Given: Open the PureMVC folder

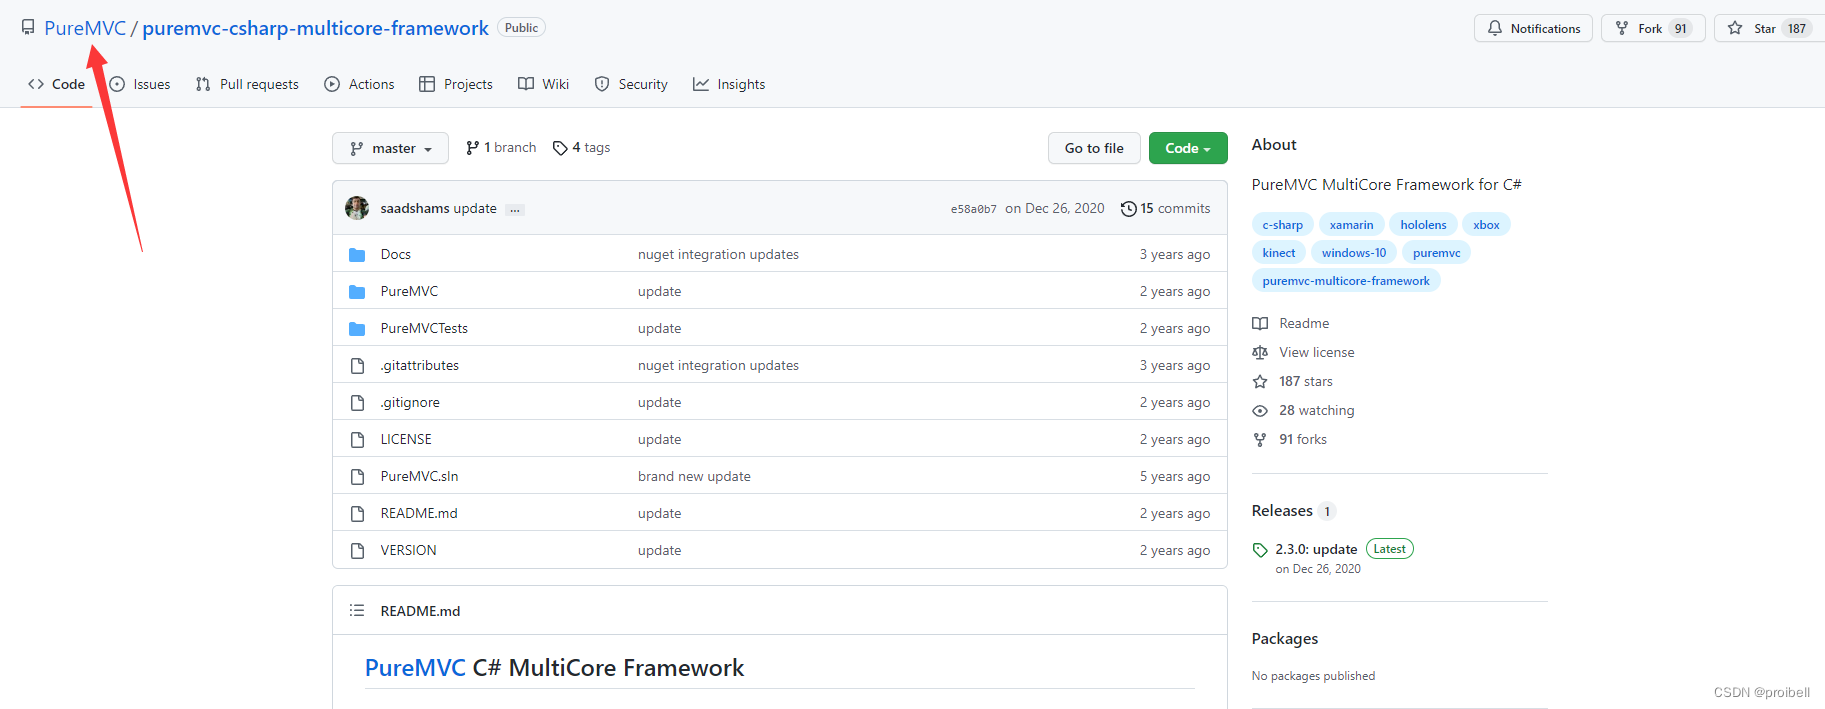Looking at the screenshot, I should click(409, 291).
